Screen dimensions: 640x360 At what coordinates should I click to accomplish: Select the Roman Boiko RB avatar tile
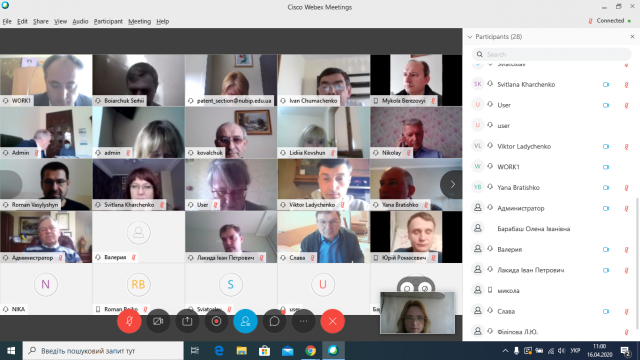click(x=138, y=289)
